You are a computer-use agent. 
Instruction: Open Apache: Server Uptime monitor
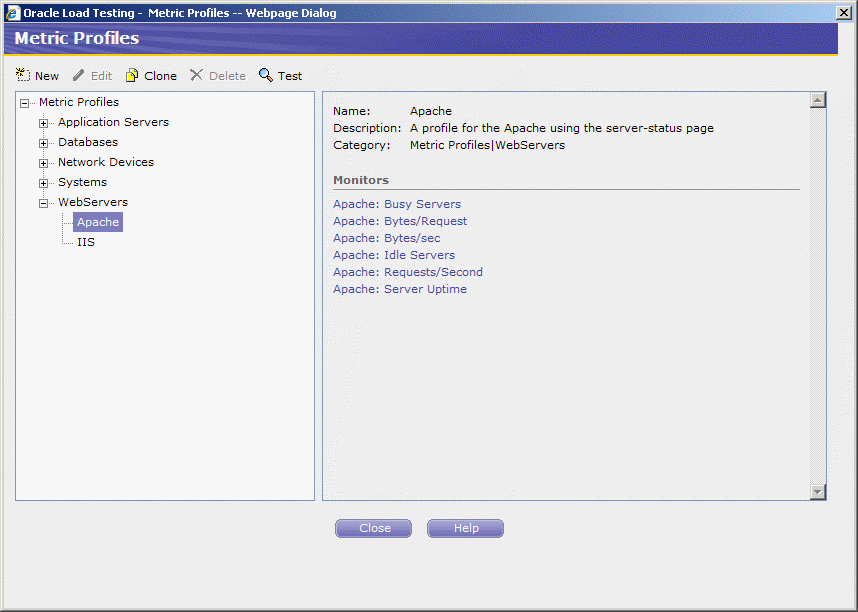pyautogui.click(x=400, y=289)
